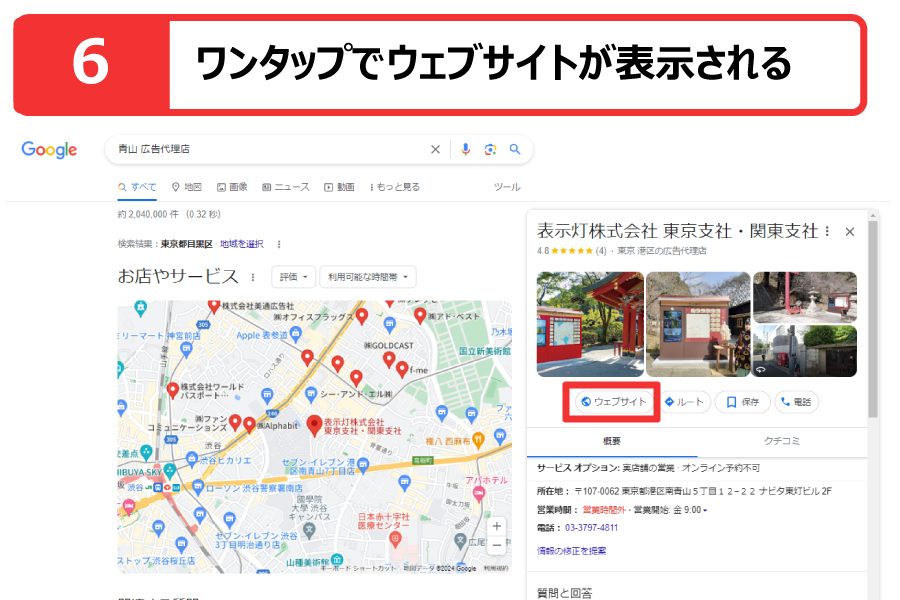Image resolution: width=900 pixels, height=600 pixels.
Task: Switch to the 地図 tab
Action: [187, 187]
